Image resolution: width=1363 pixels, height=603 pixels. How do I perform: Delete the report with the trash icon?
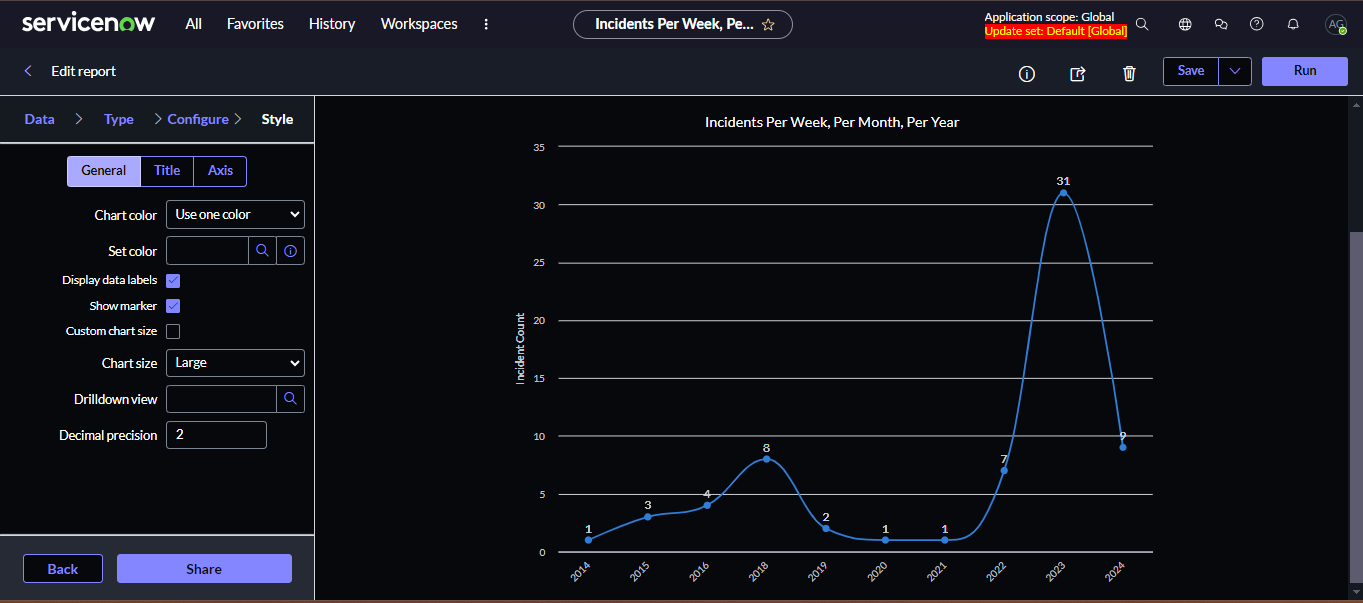(1129, 72)
